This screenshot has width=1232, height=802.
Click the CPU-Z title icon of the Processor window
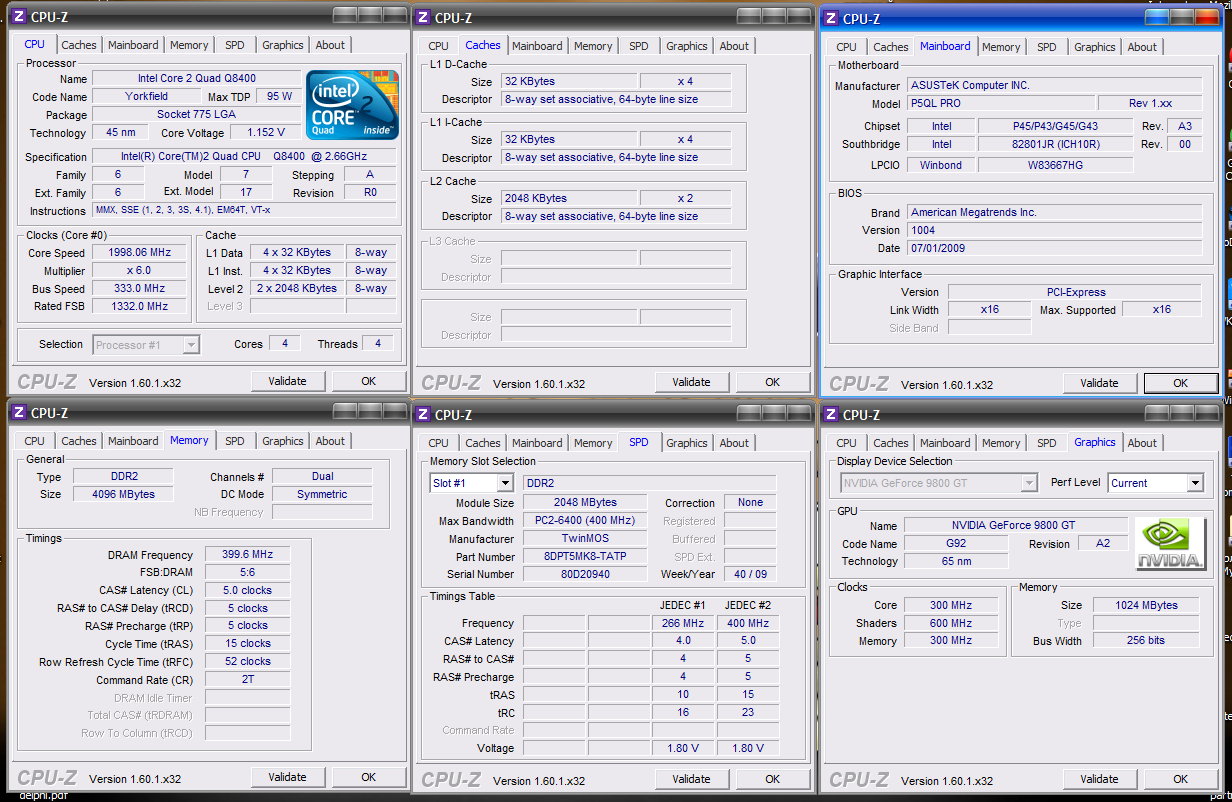pos(18,17)
